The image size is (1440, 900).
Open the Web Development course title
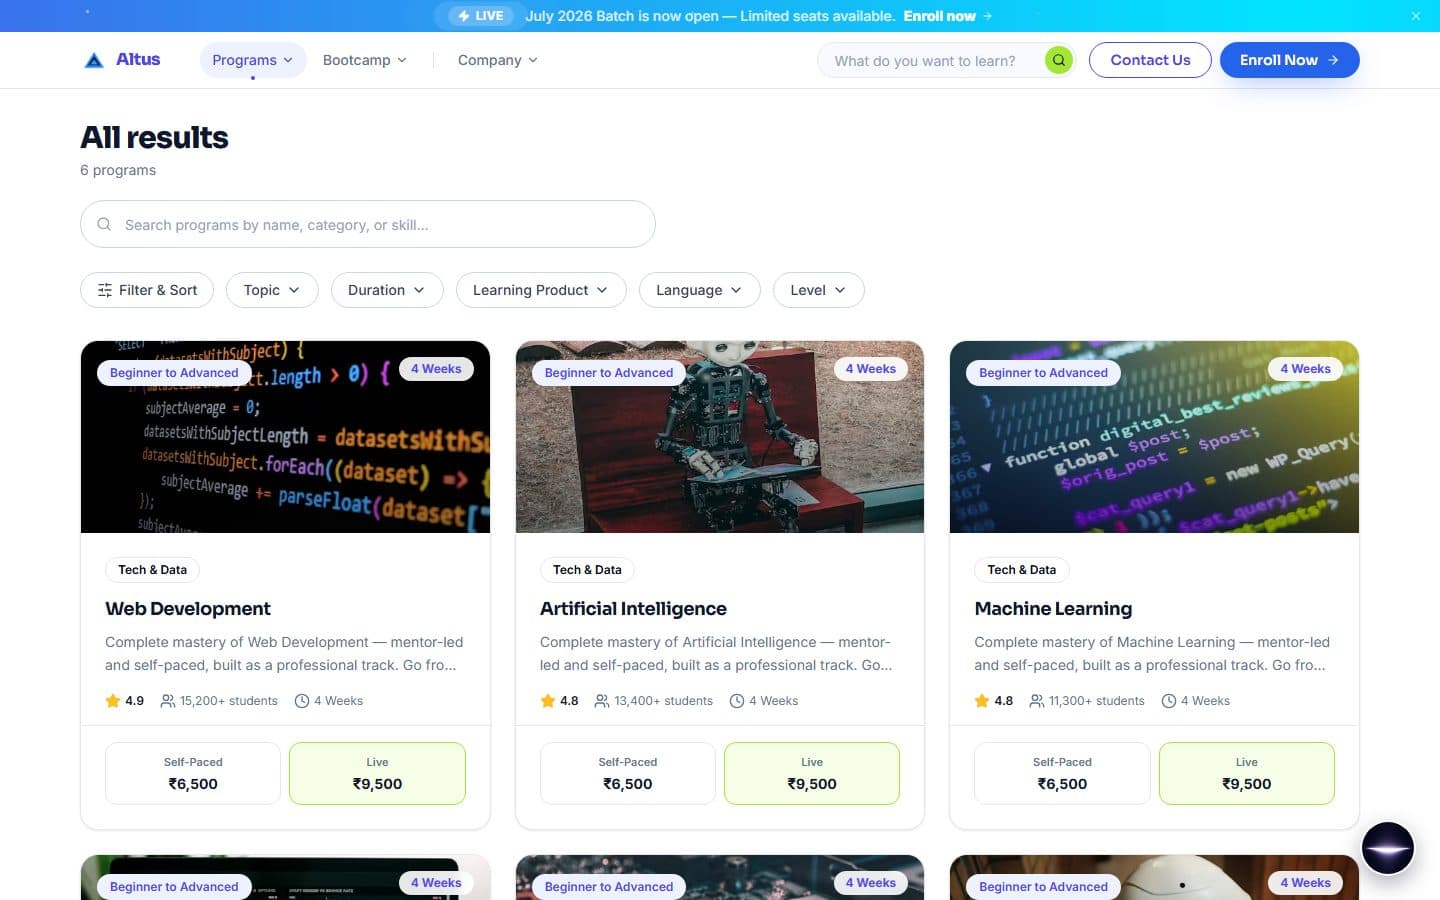[188, 609]
